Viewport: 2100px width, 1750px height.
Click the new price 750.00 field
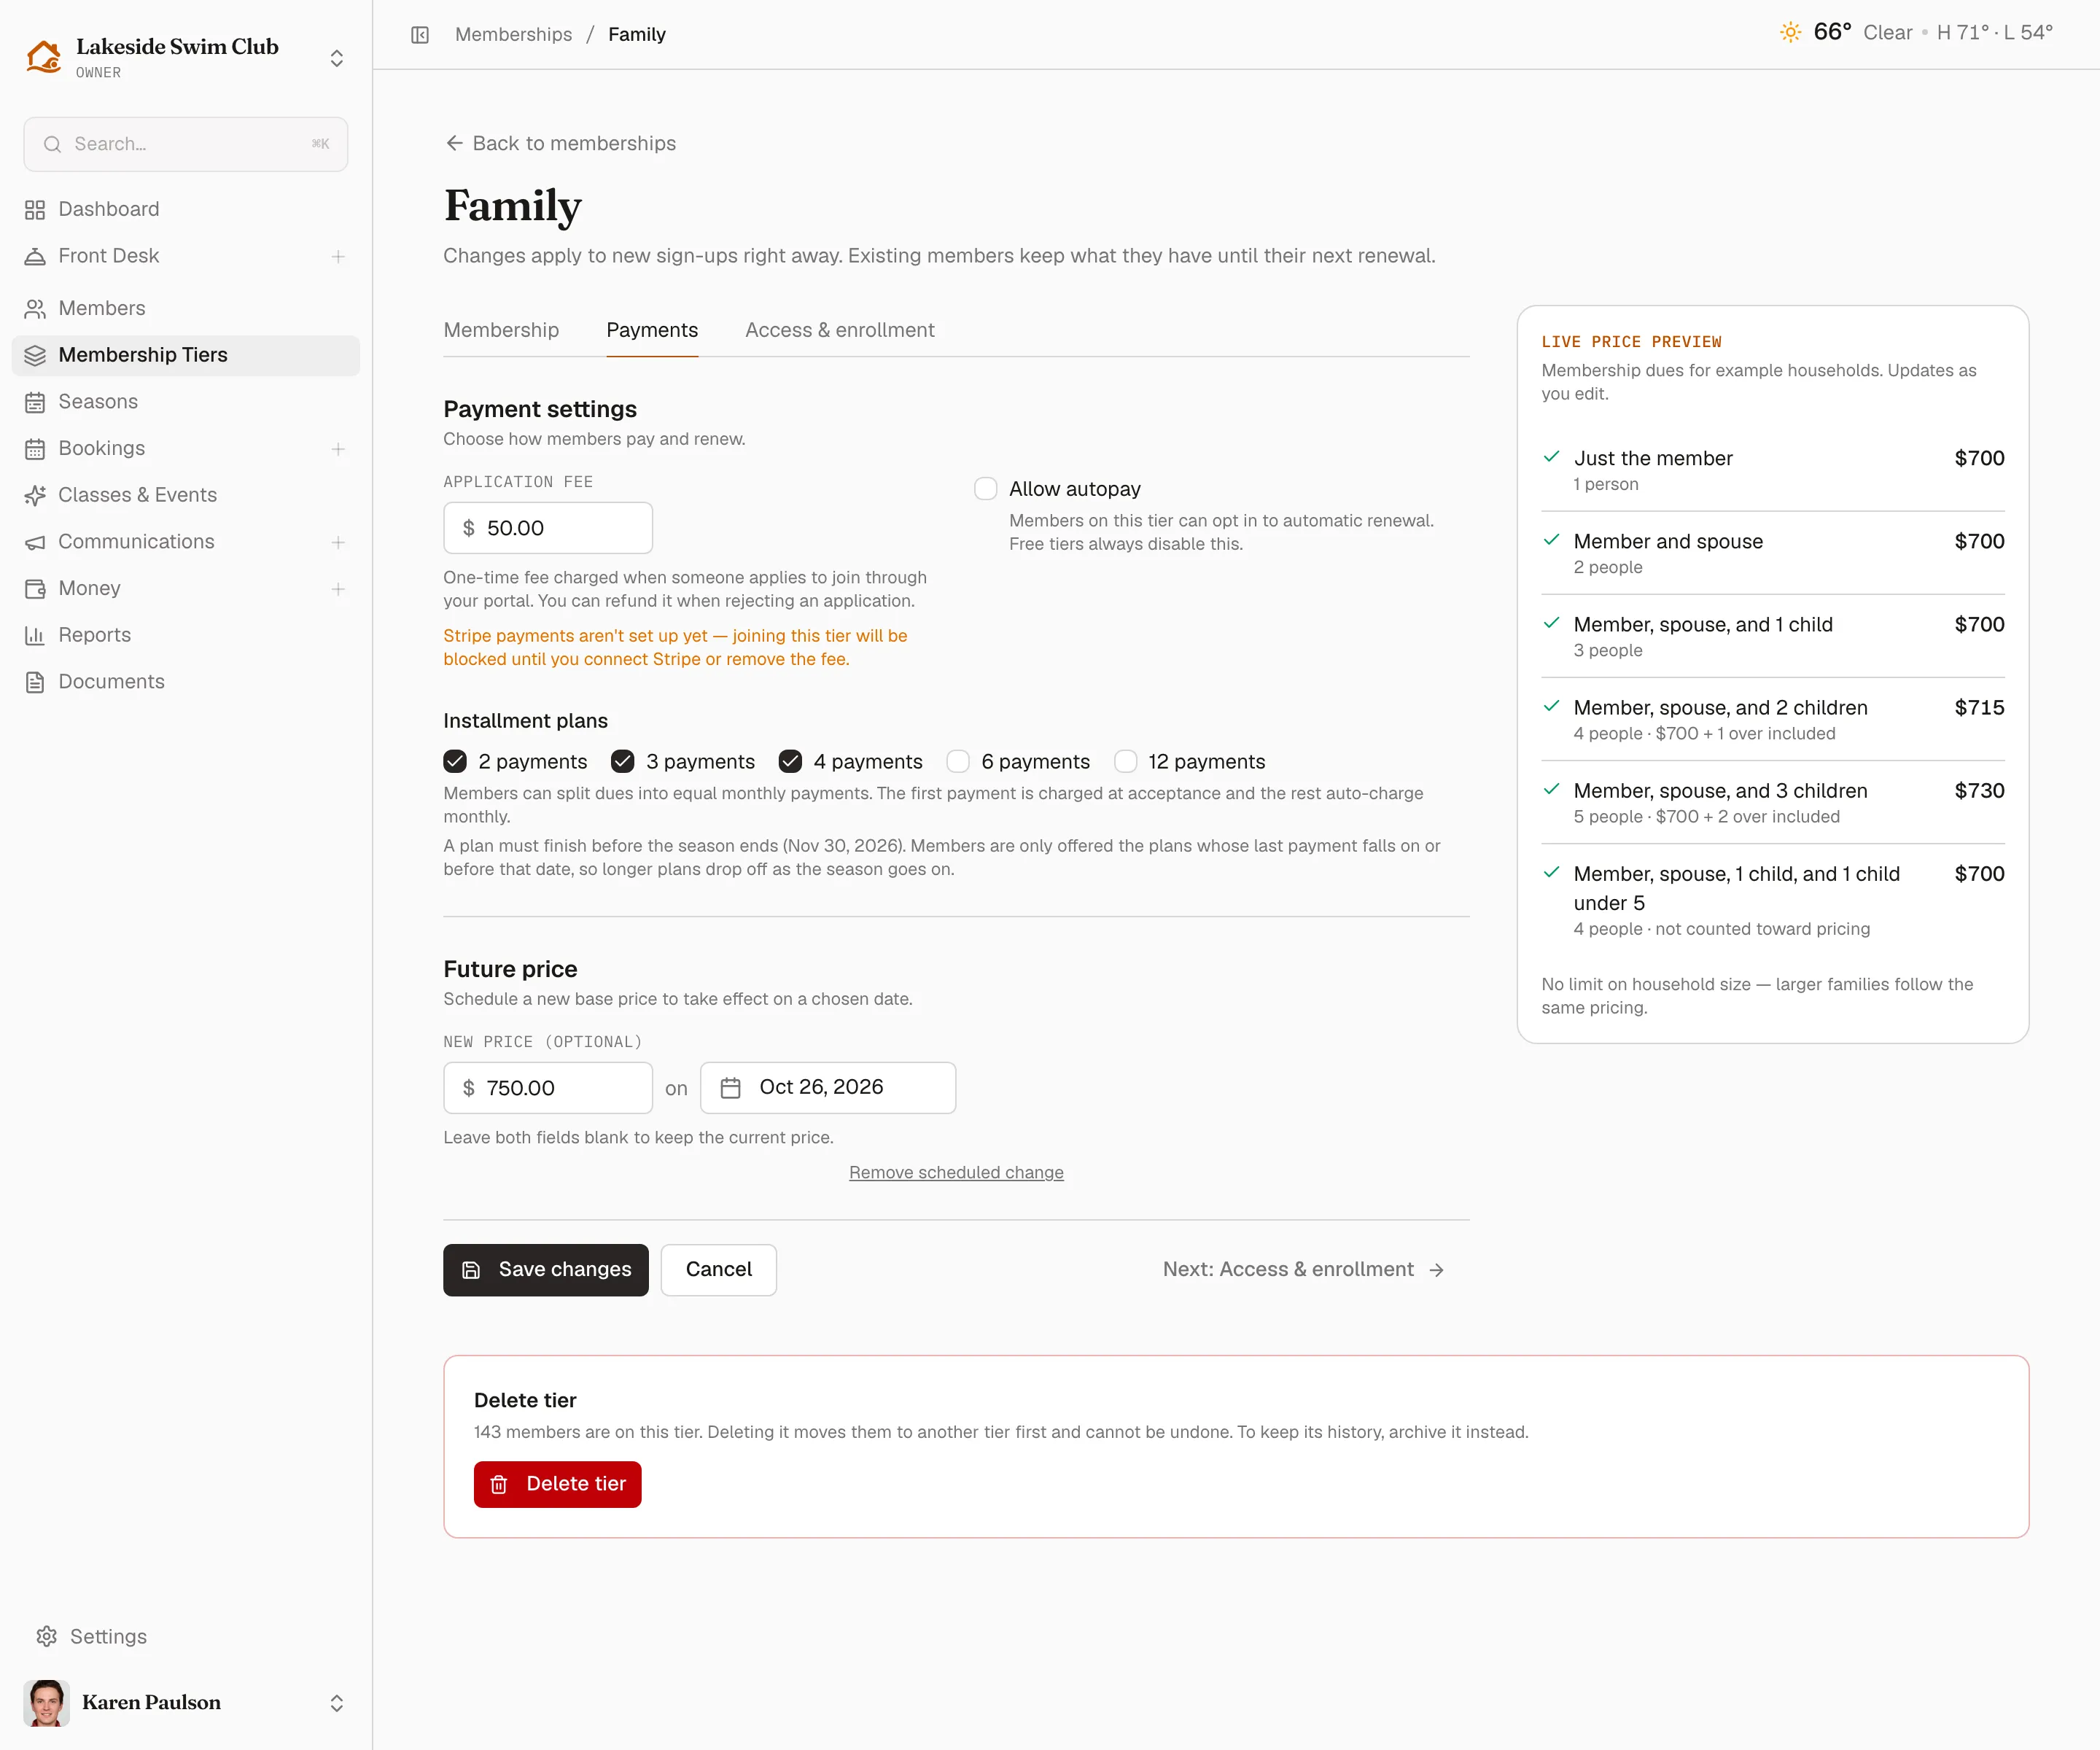548,1088
